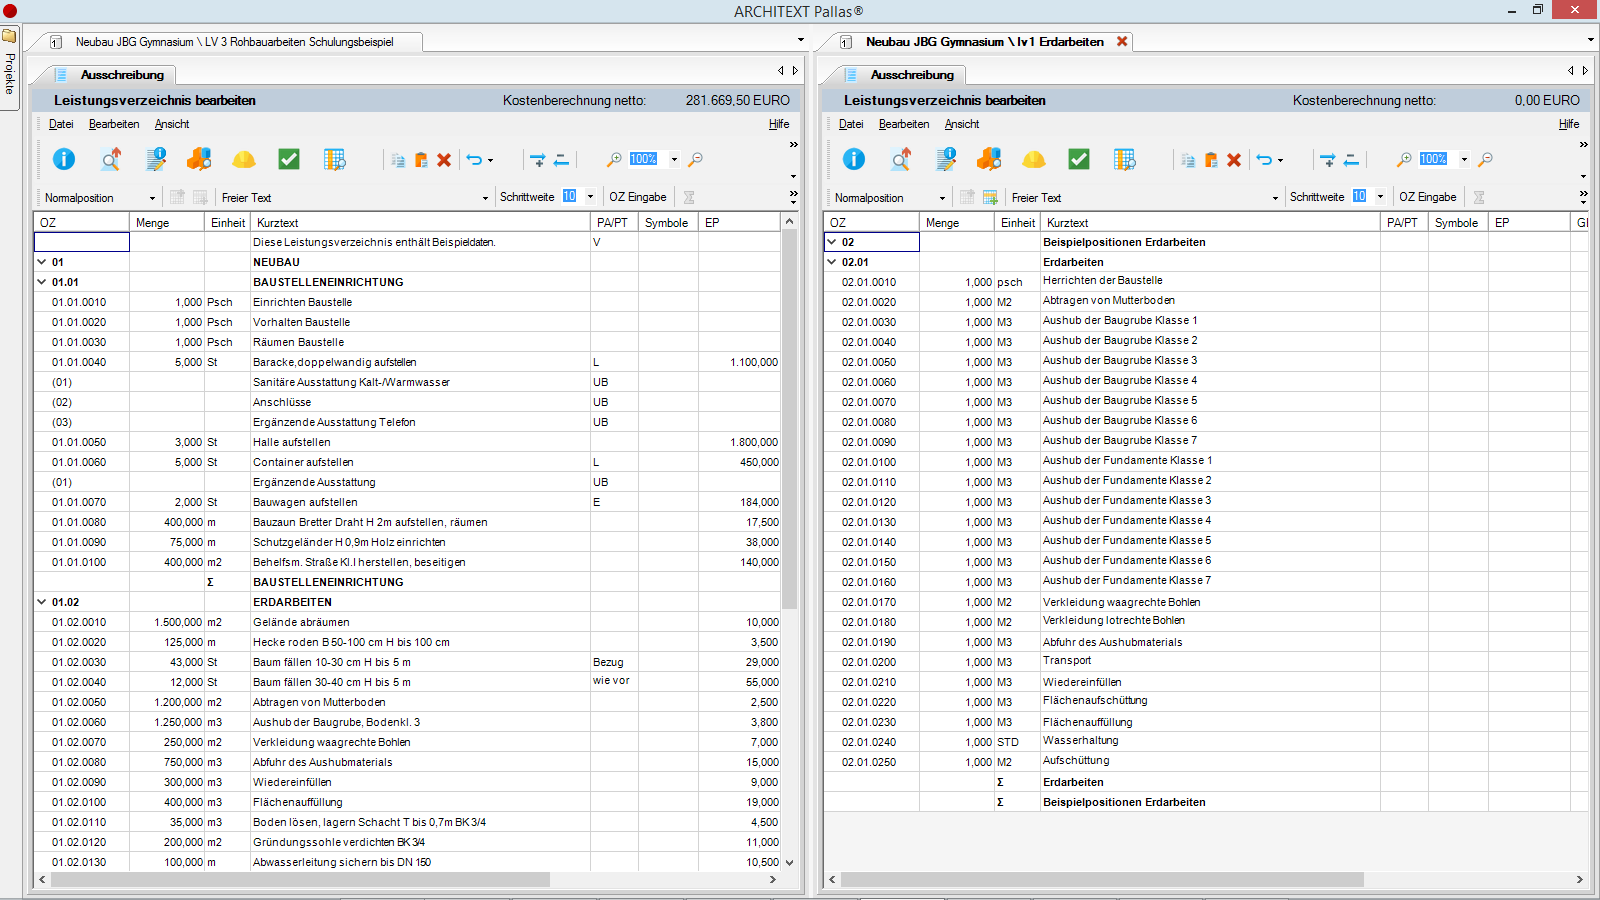Open the Schrittweite dropdown in left pane
1600x900 pixels.
click(590, 197)
